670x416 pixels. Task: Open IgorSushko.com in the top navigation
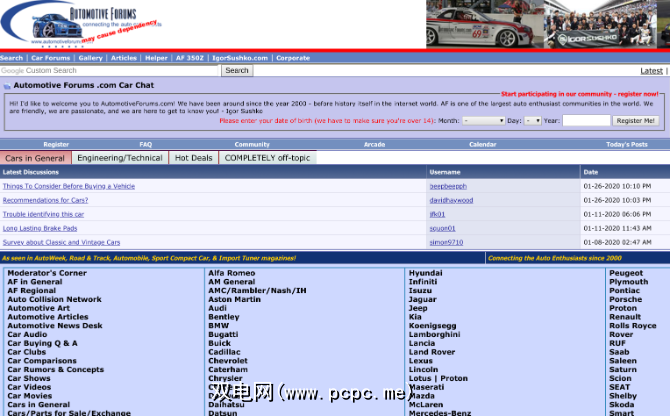click(x=240, y=58)
